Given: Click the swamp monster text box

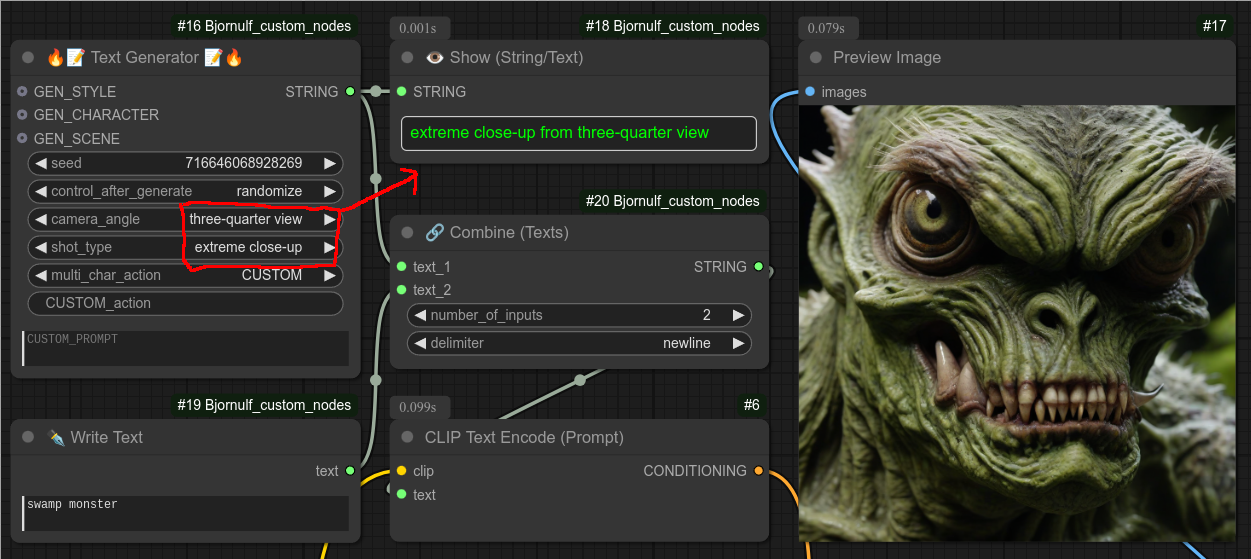Looking at the screenshot, I should point(185,513).
